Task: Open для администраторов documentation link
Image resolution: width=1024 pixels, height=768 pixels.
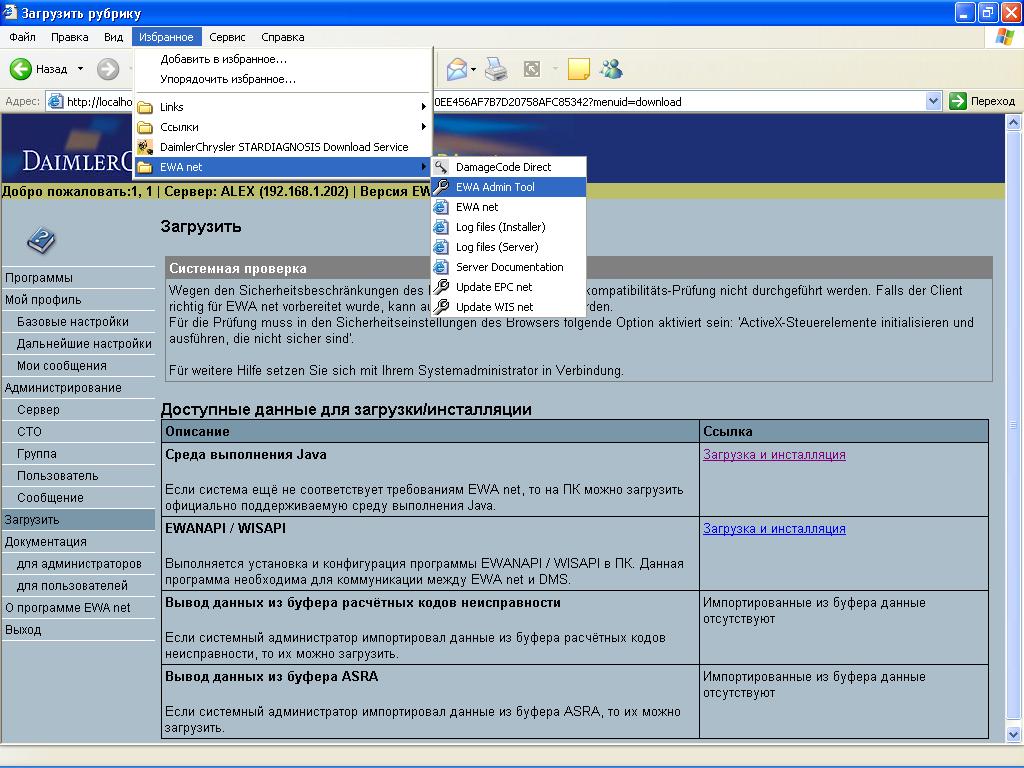Action: pyautogui.click(x=79, y=564)
